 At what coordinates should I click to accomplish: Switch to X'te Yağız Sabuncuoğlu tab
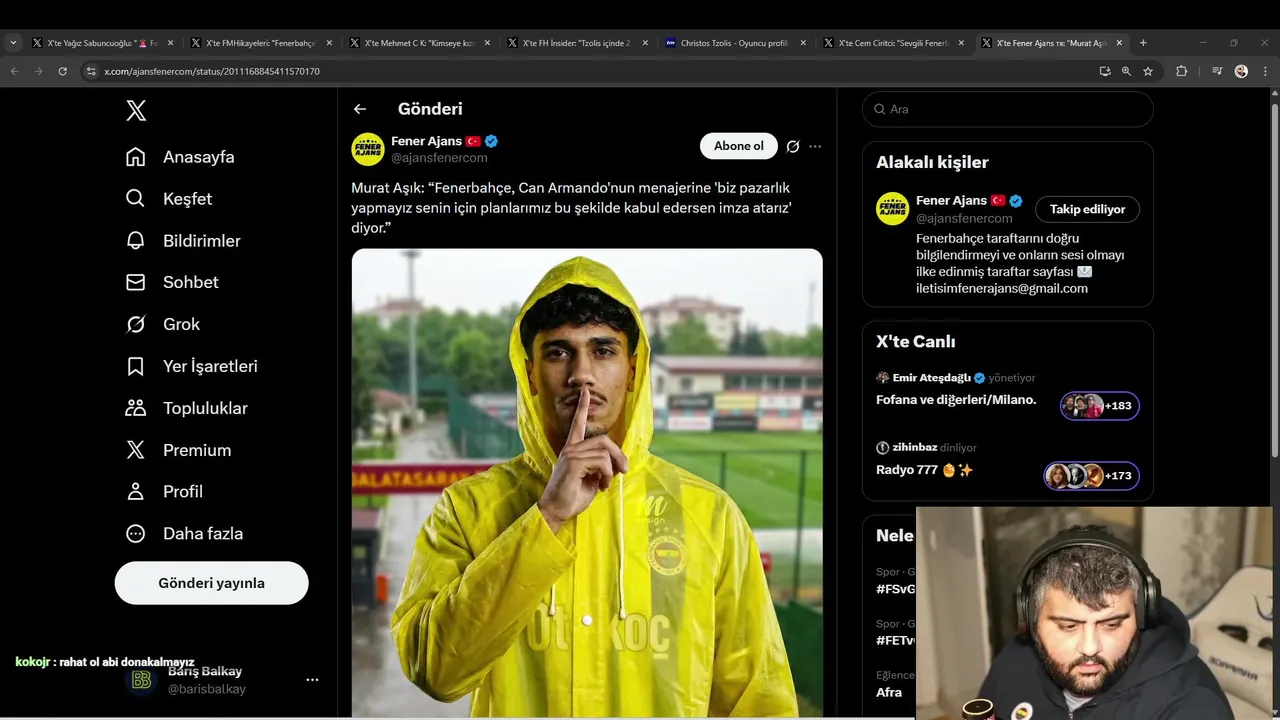(102, 43)
